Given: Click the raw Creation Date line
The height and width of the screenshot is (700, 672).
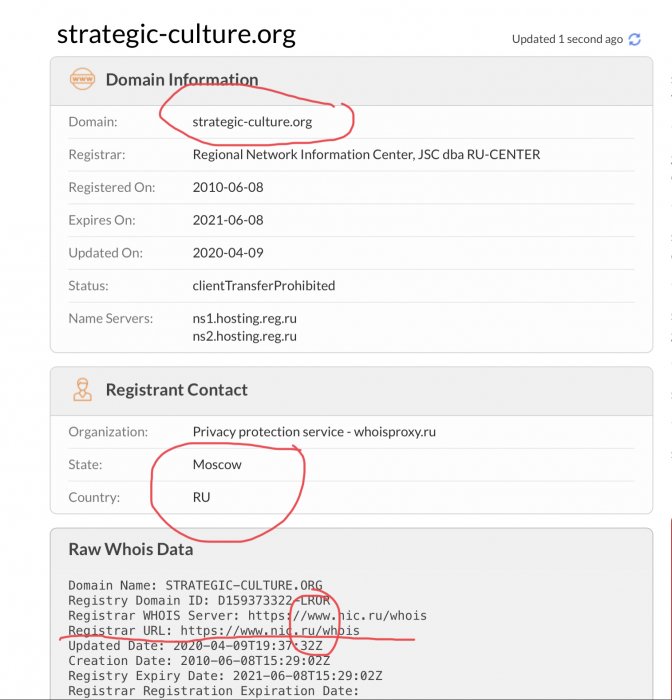Looking at the screenshot, I should tap(199, 661).
